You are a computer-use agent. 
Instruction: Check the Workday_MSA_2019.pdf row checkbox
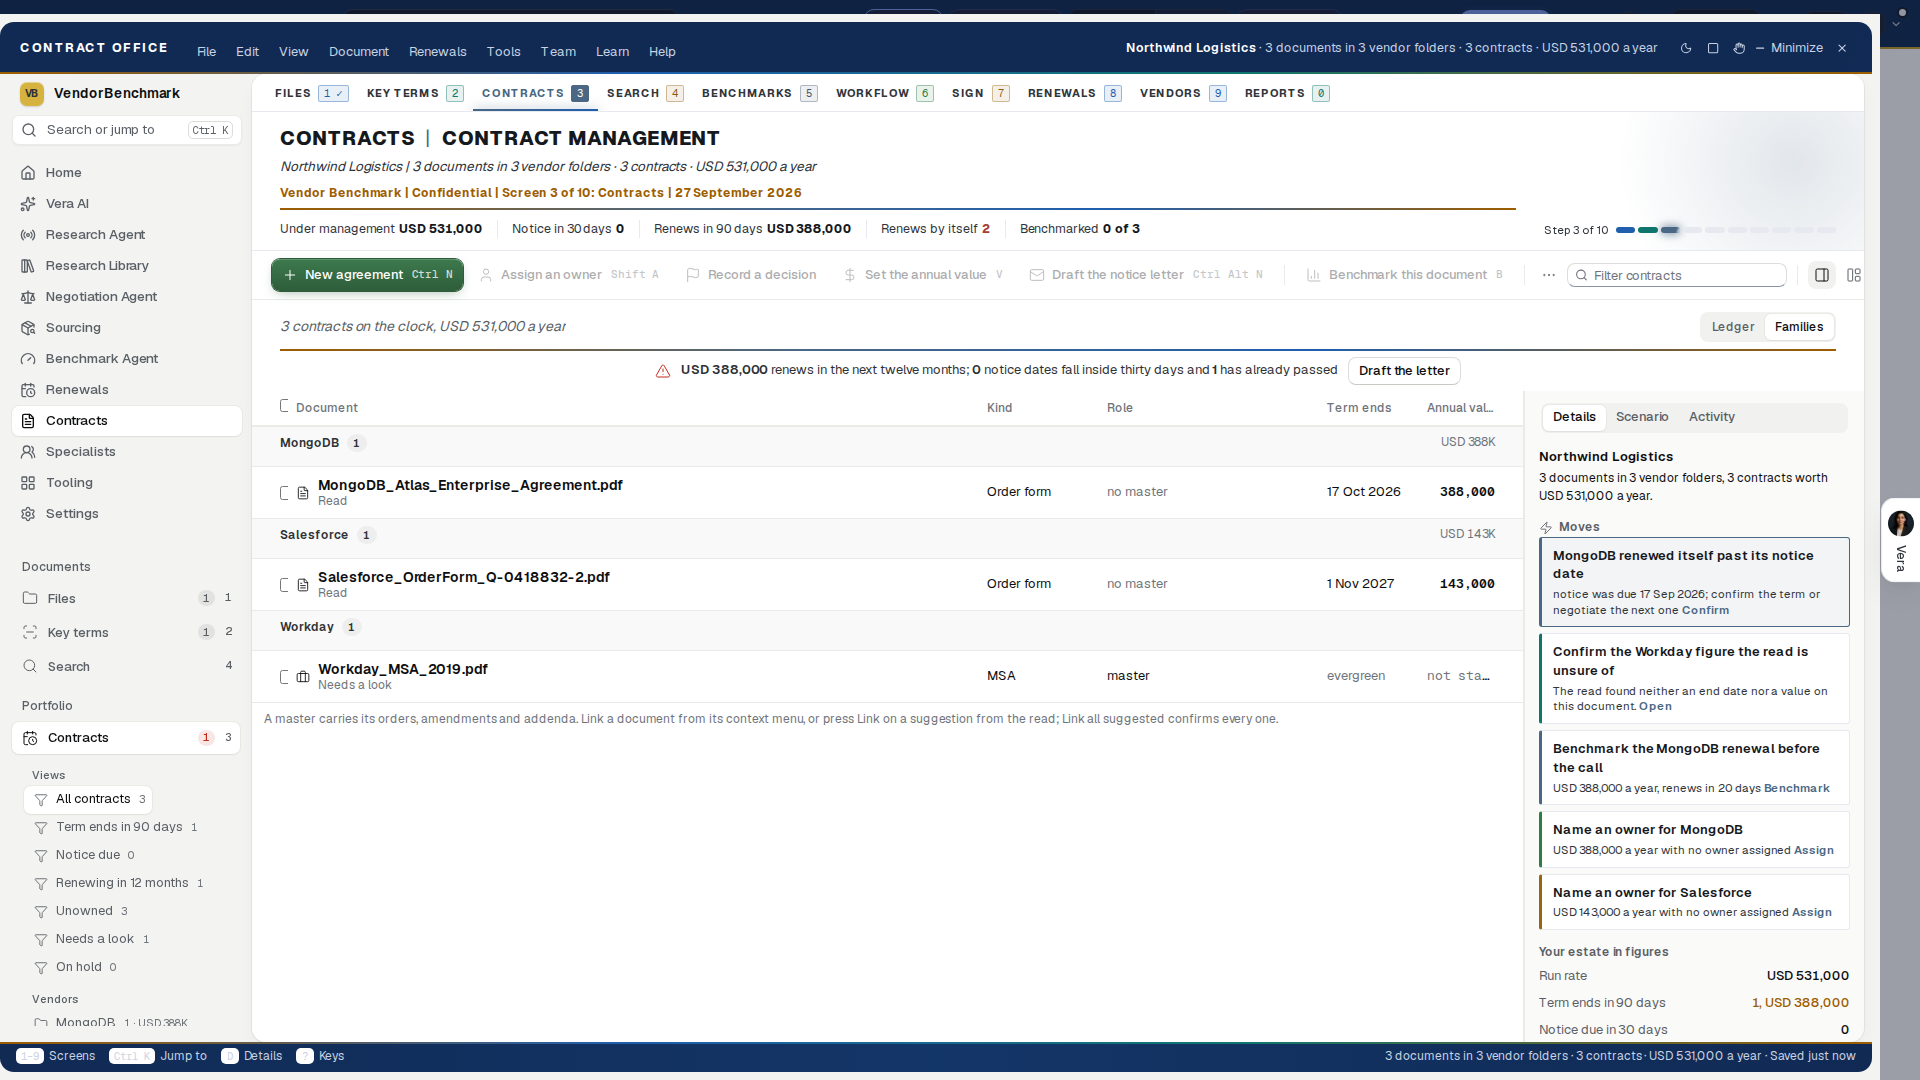[x=284, y=677]
